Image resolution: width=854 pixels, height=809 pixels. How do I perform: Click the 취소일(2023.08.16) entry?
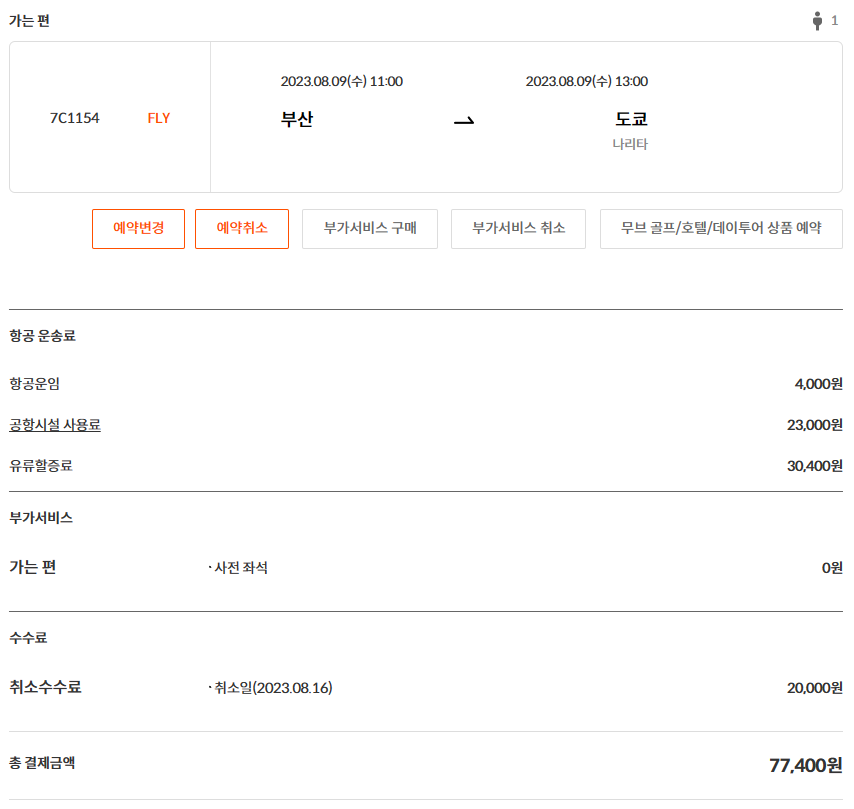point(270,688)
